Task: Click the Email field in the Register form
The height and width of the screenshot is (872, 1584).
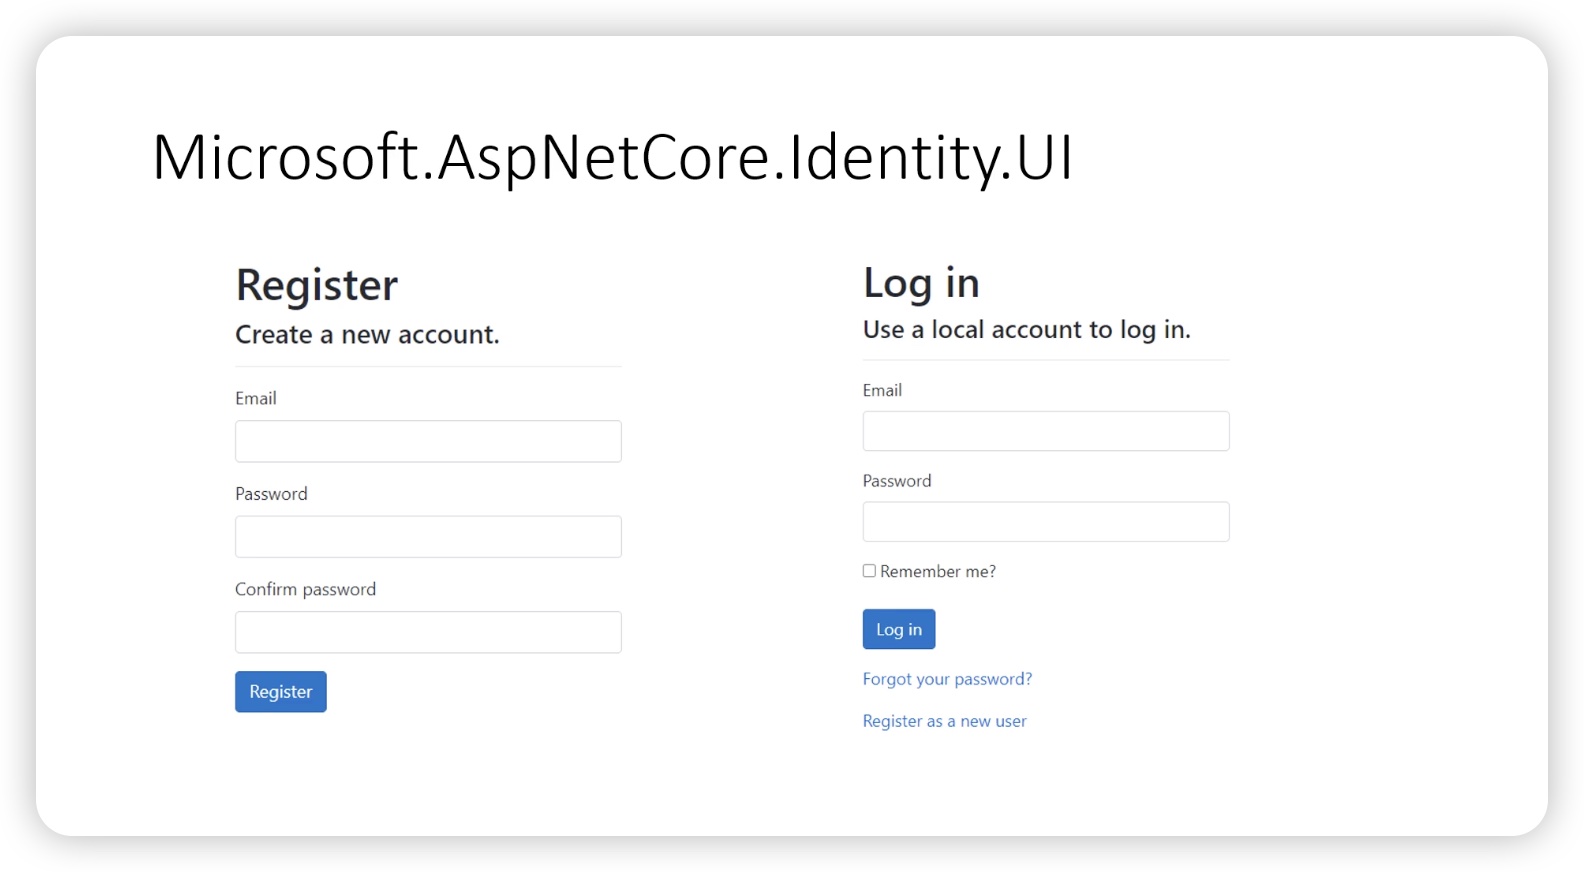Action: (x=428, y=441)
